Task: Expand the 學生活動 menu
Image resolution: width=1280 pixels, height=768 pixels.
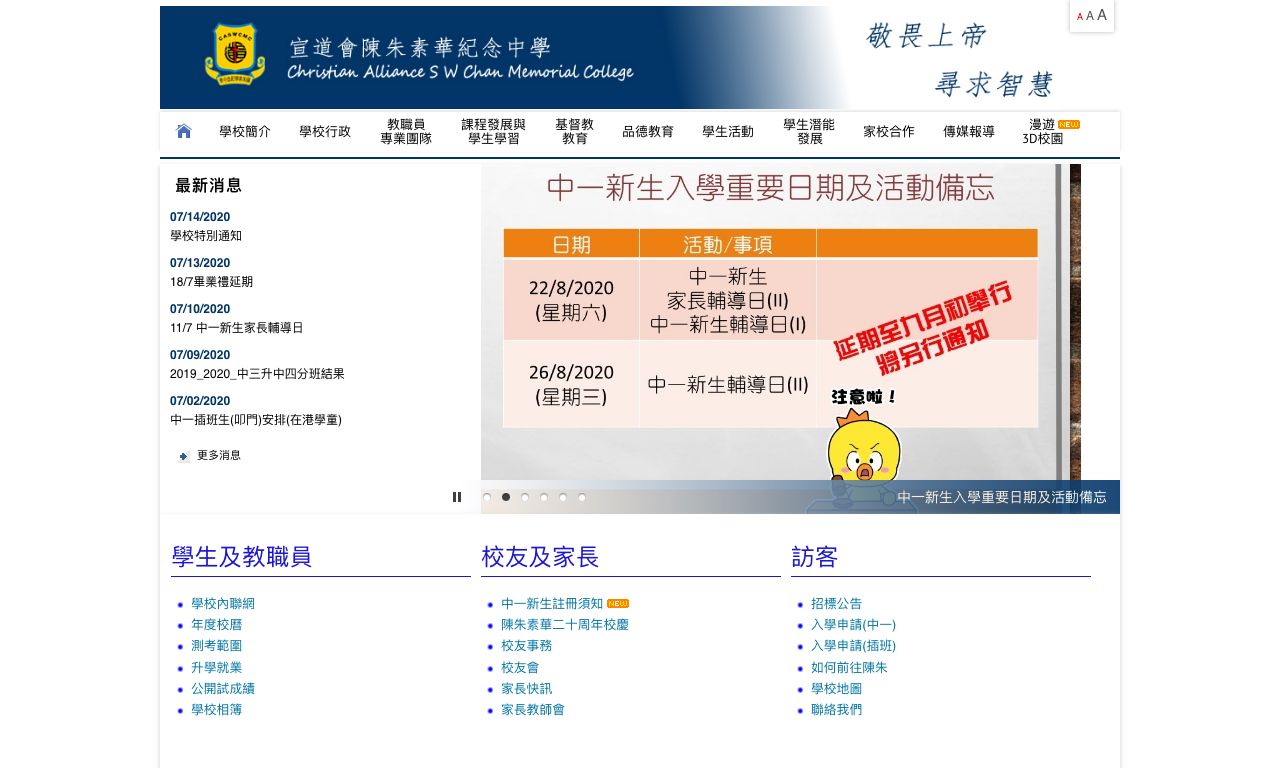Action: tap(728, 131)
